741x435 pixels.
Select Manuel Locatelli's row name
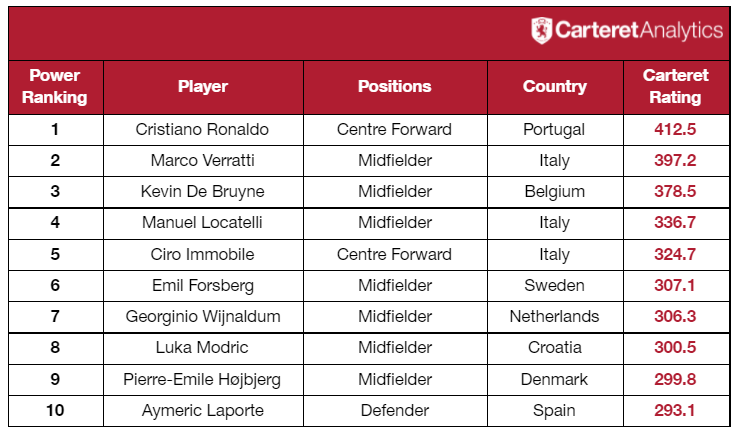click(x=202, y=223)
